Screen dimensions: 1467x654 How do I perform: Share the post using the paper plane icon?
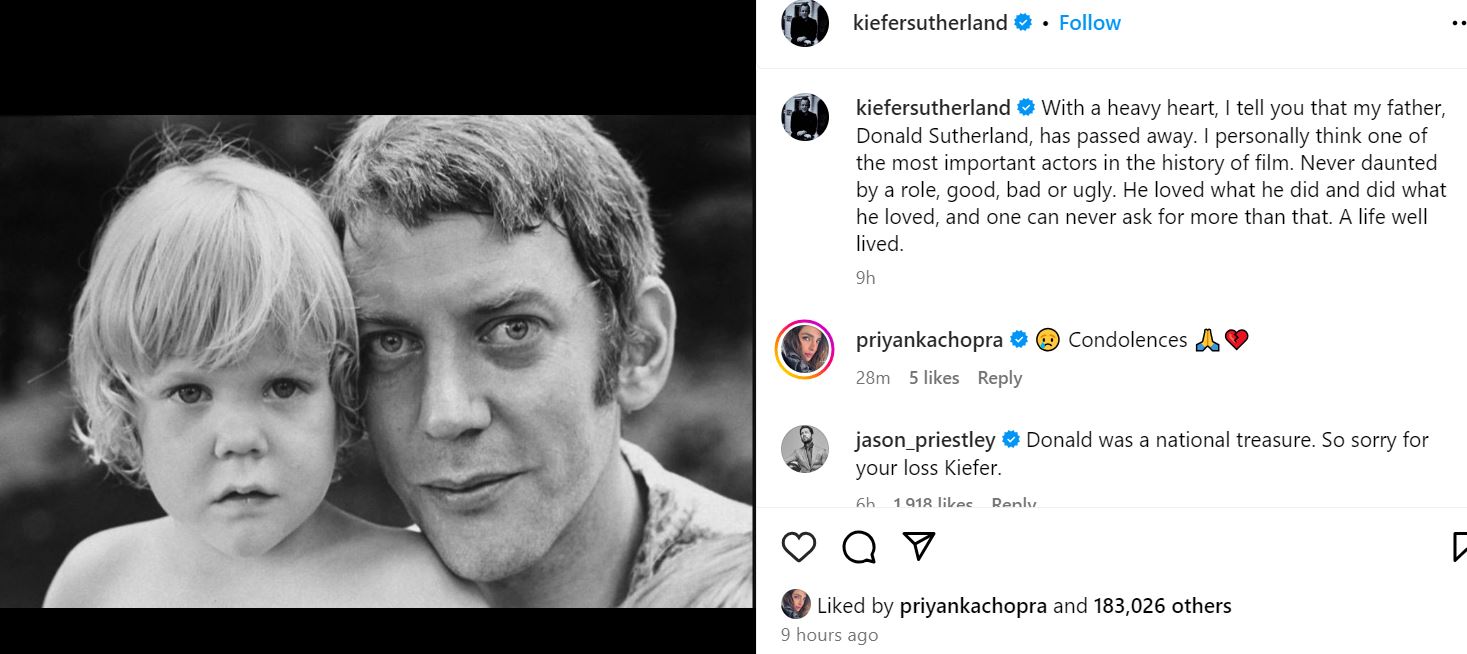coord(918,545)
